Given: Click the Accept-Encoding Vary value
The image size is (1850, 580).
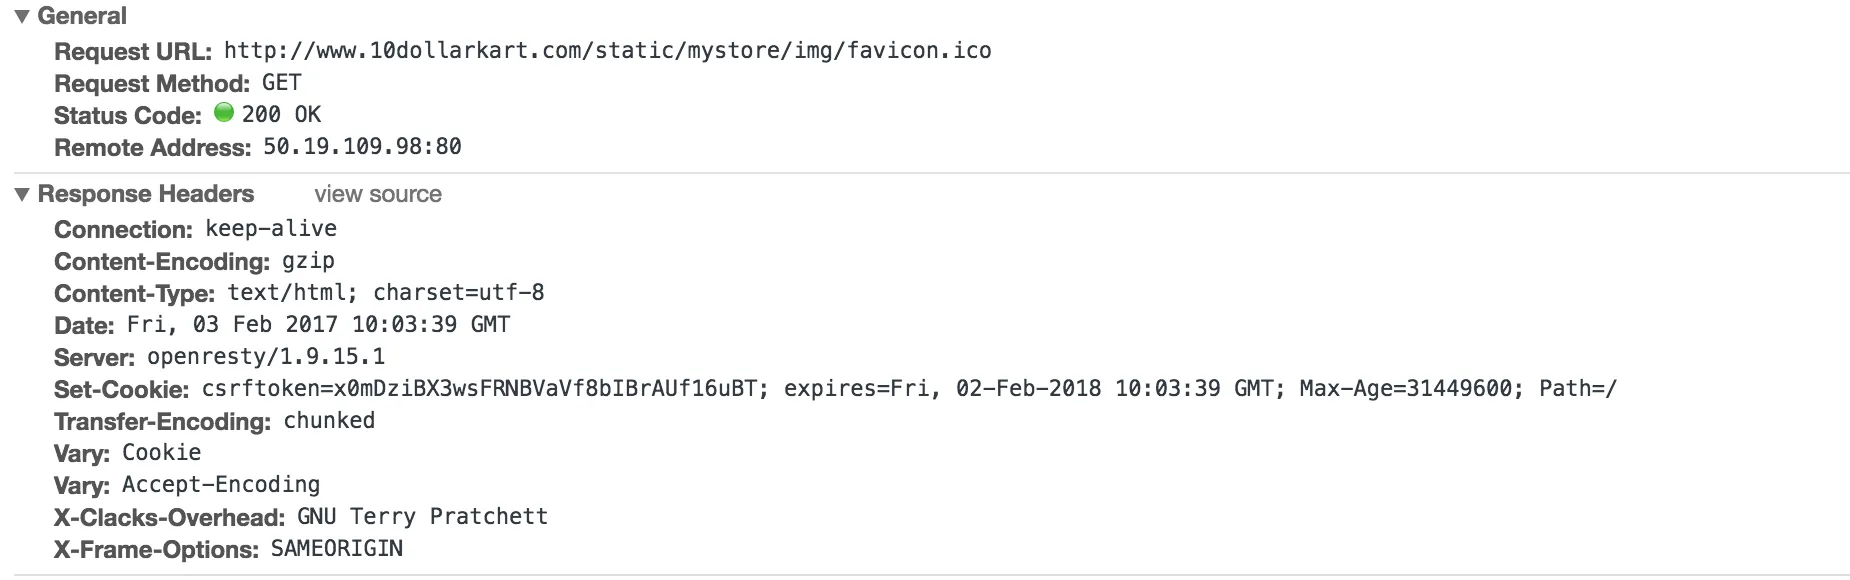Looking at the screenshot, I should point(221,485).
